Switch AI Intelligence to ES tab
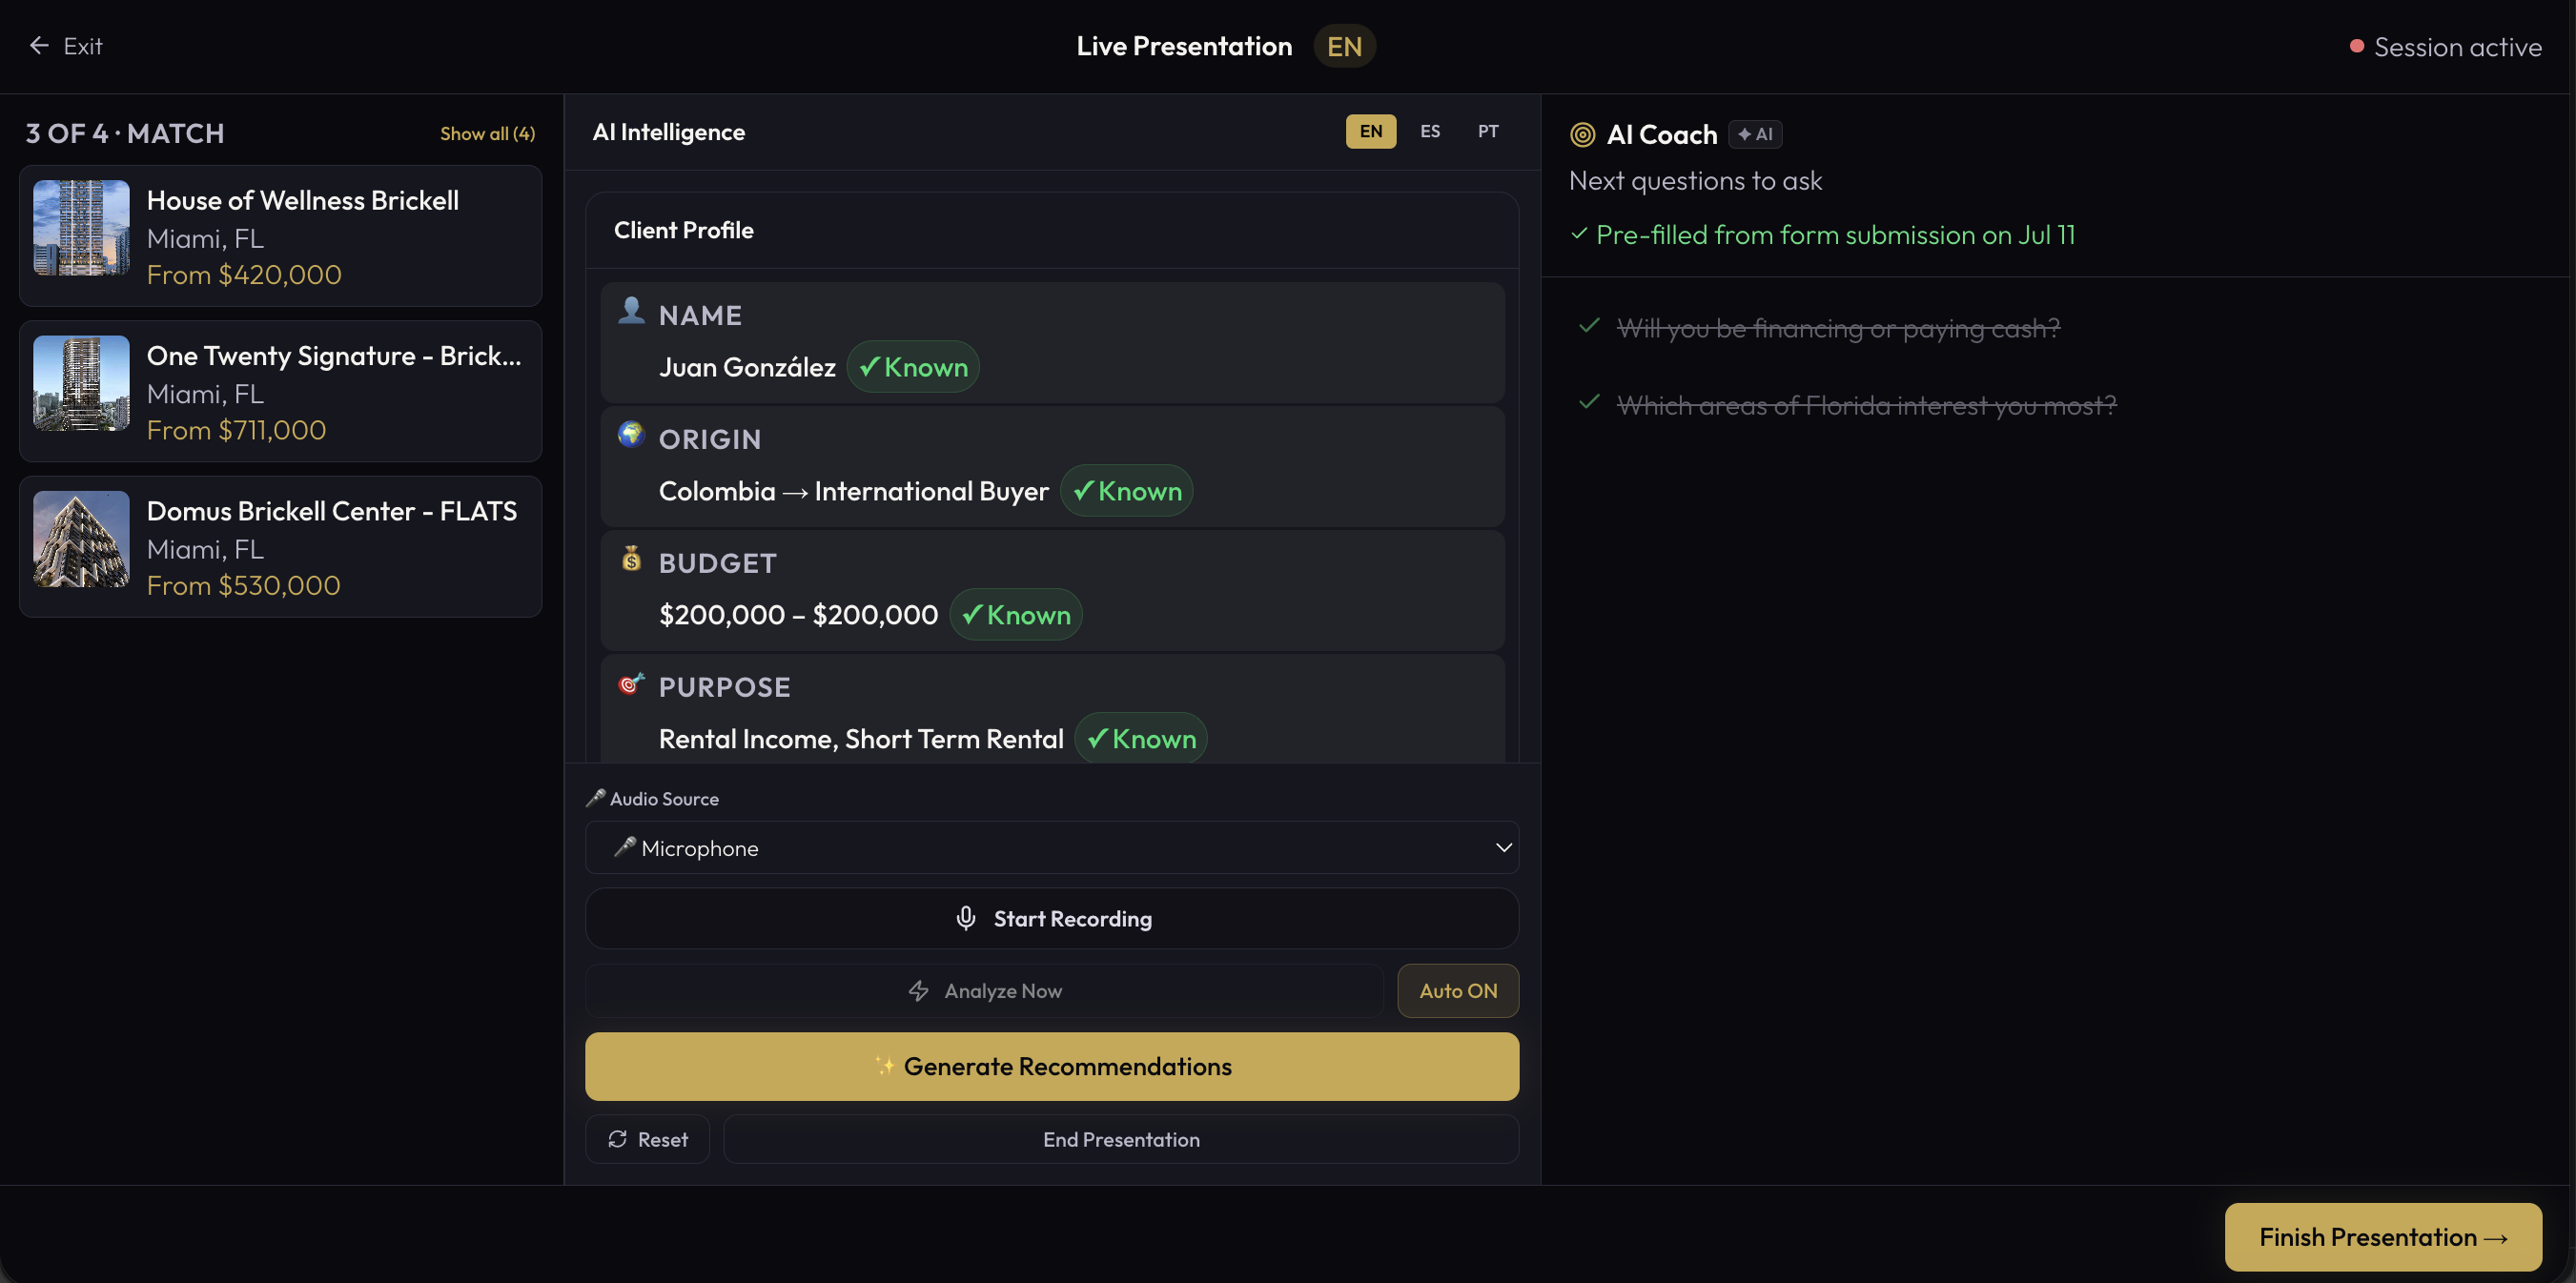 tap(1430, 132)
